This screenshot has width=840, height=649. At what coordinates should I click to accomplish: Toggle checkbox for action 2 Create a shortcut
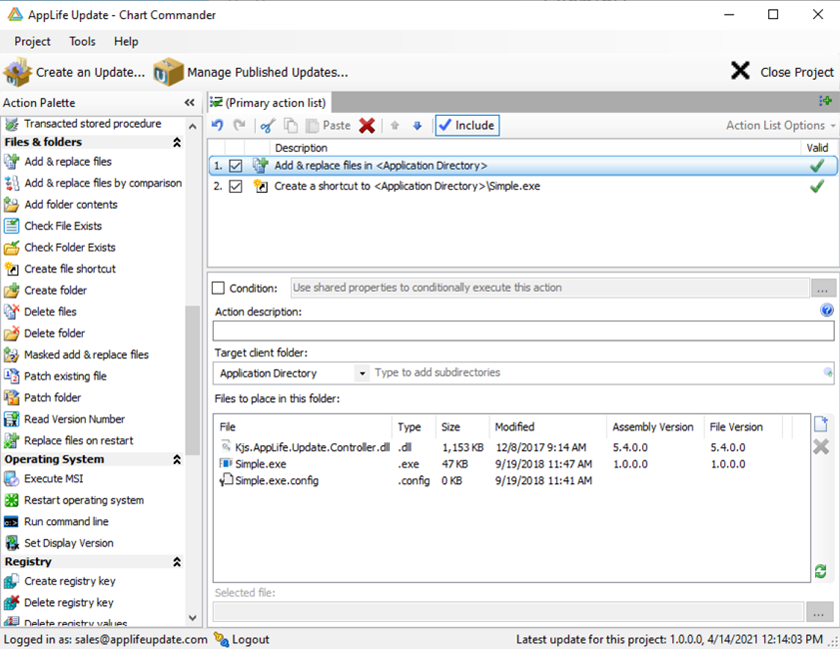coord(235,186)
